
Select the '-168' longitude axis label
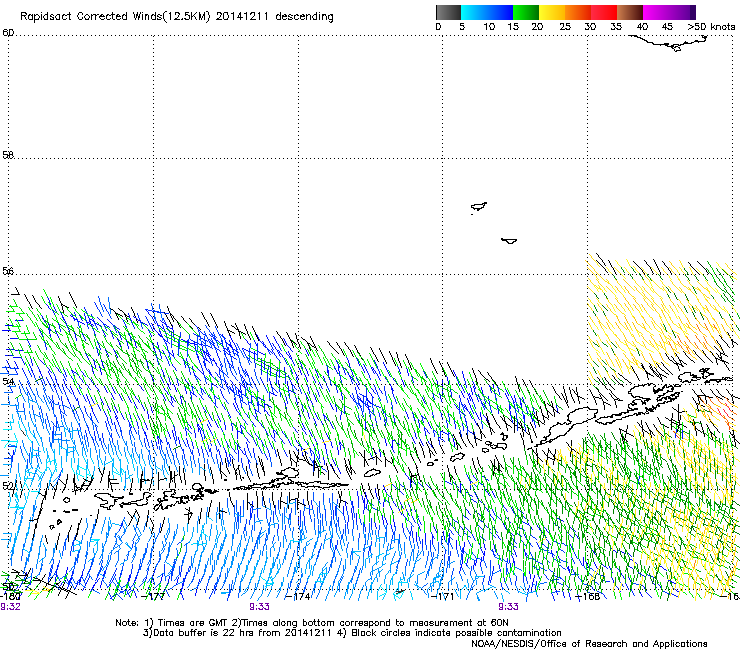coord(588,597)
